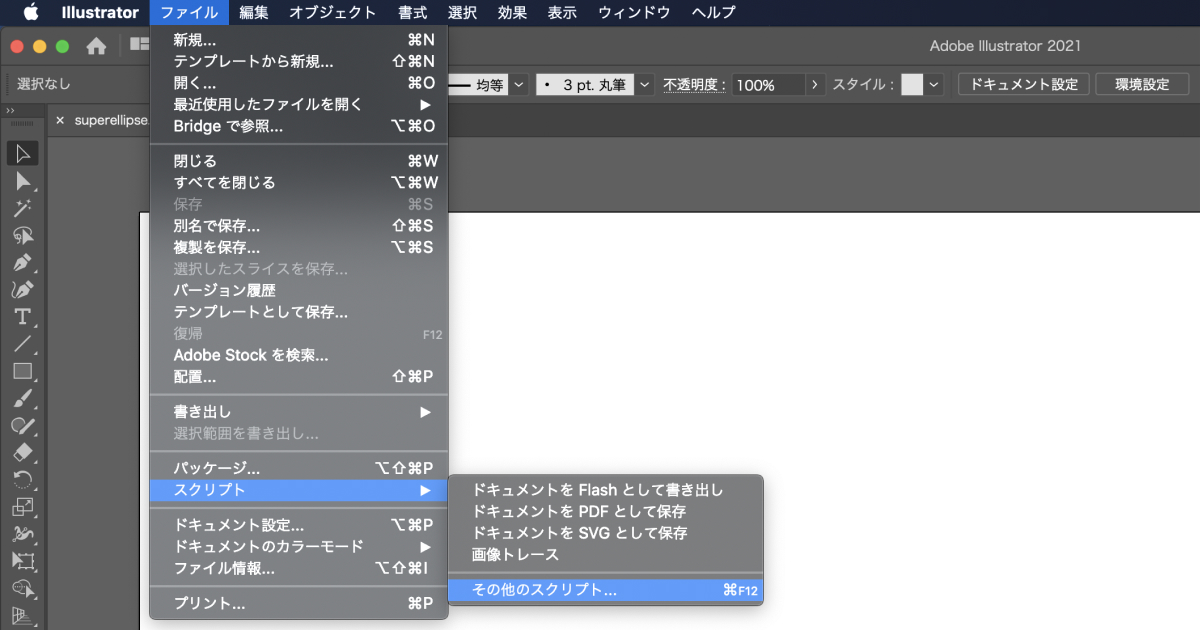This screenshot has width=1200, height=630.
Task: Click the 不透明度 label link
Action: point(695,85)
